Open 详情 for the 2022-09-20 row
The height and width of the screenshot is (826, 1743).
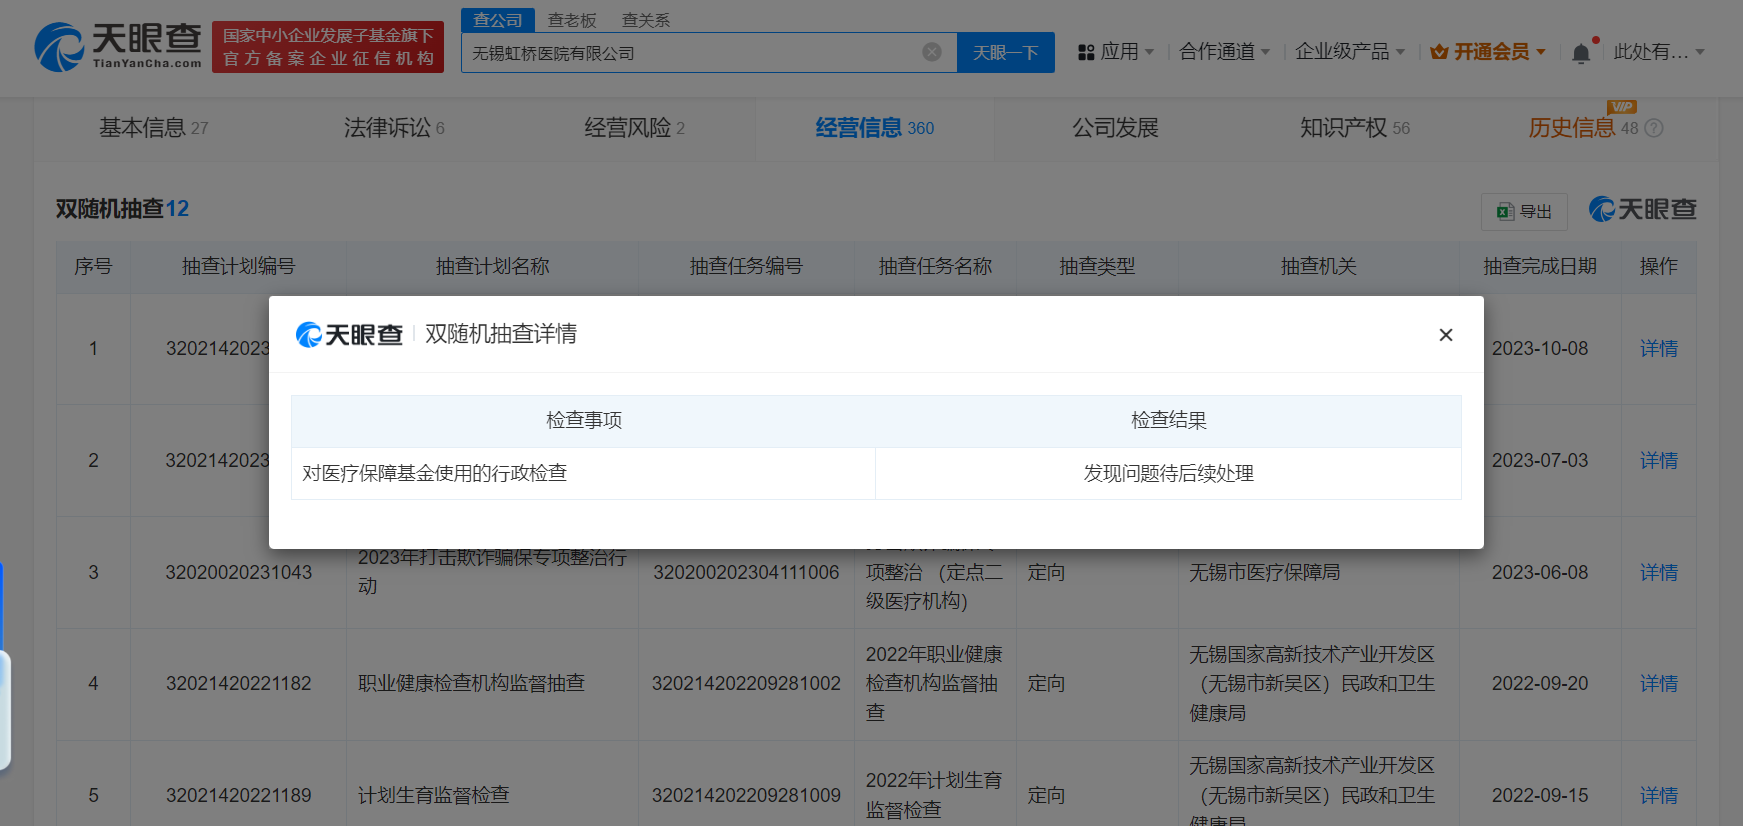1659,684
